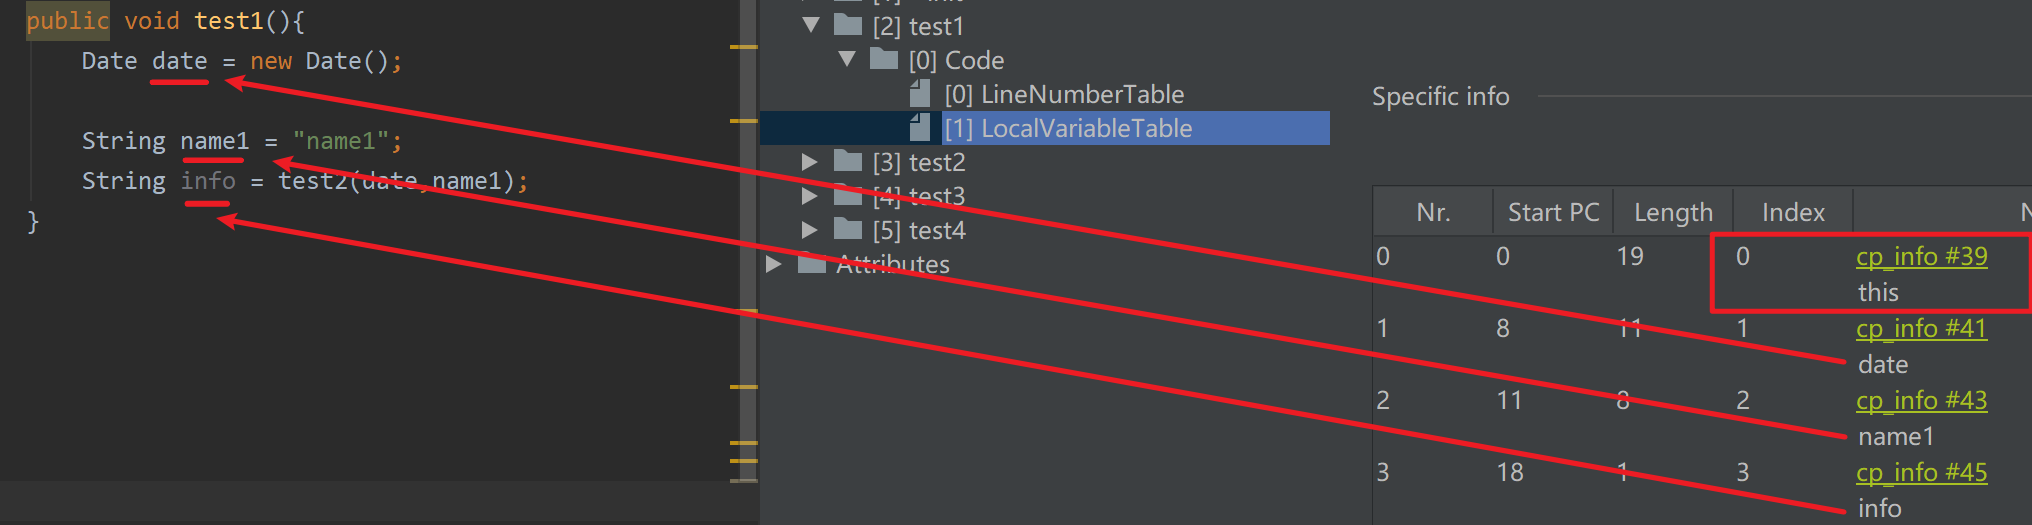
Task: Click the file icon beside [0] LineNumberTable
Action: 920,93
